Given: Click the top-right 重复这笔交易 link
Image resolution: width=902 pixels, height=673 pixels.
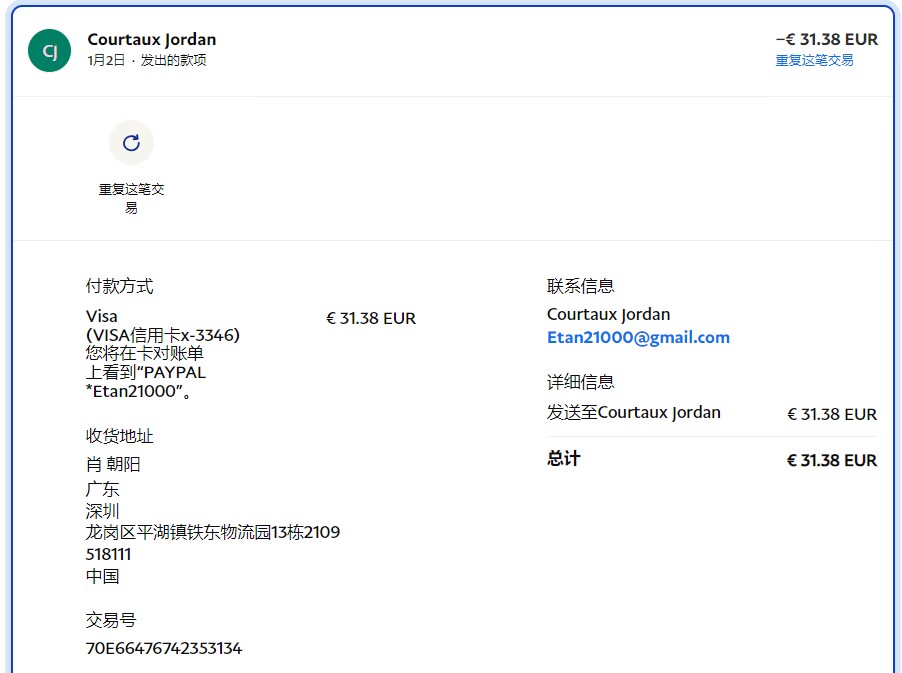Looking at the screenshot, I should [814, 60].
